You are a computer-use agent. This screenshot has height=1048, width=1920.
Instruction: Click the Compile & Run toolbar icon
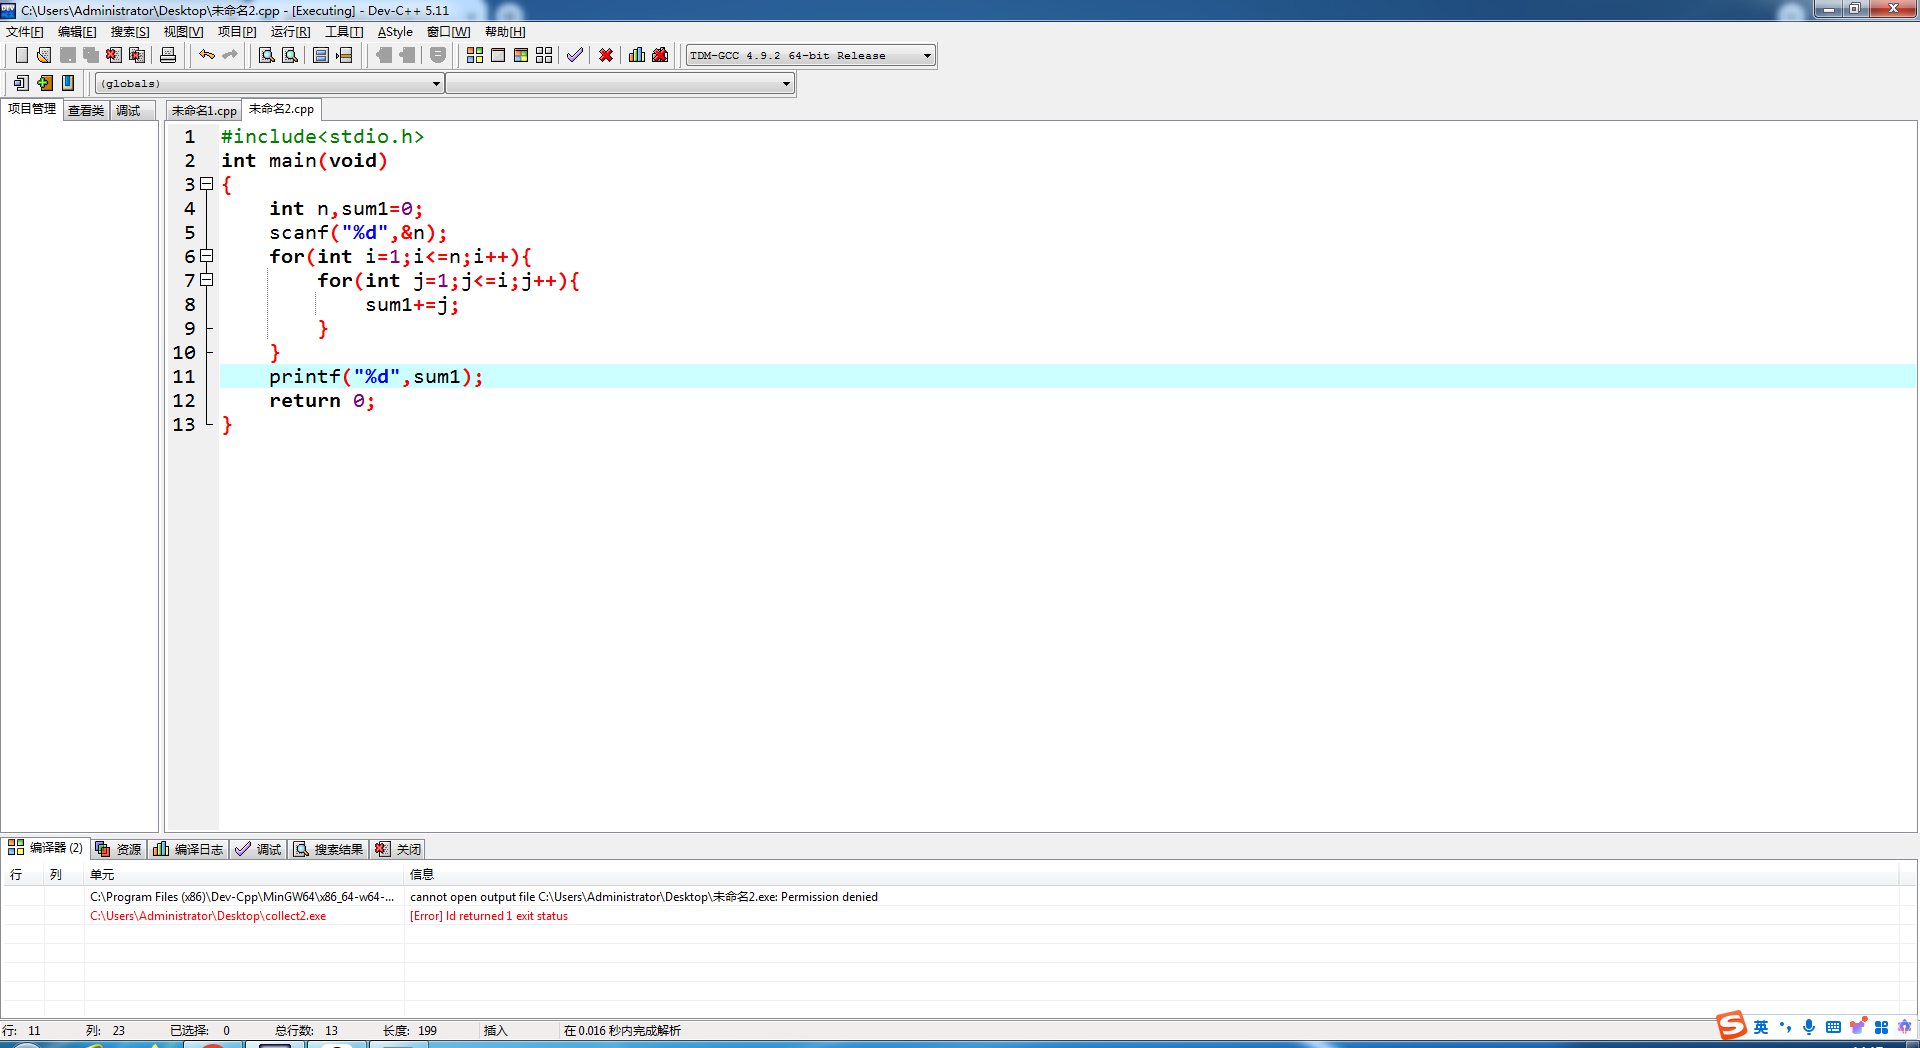[521, 55]
